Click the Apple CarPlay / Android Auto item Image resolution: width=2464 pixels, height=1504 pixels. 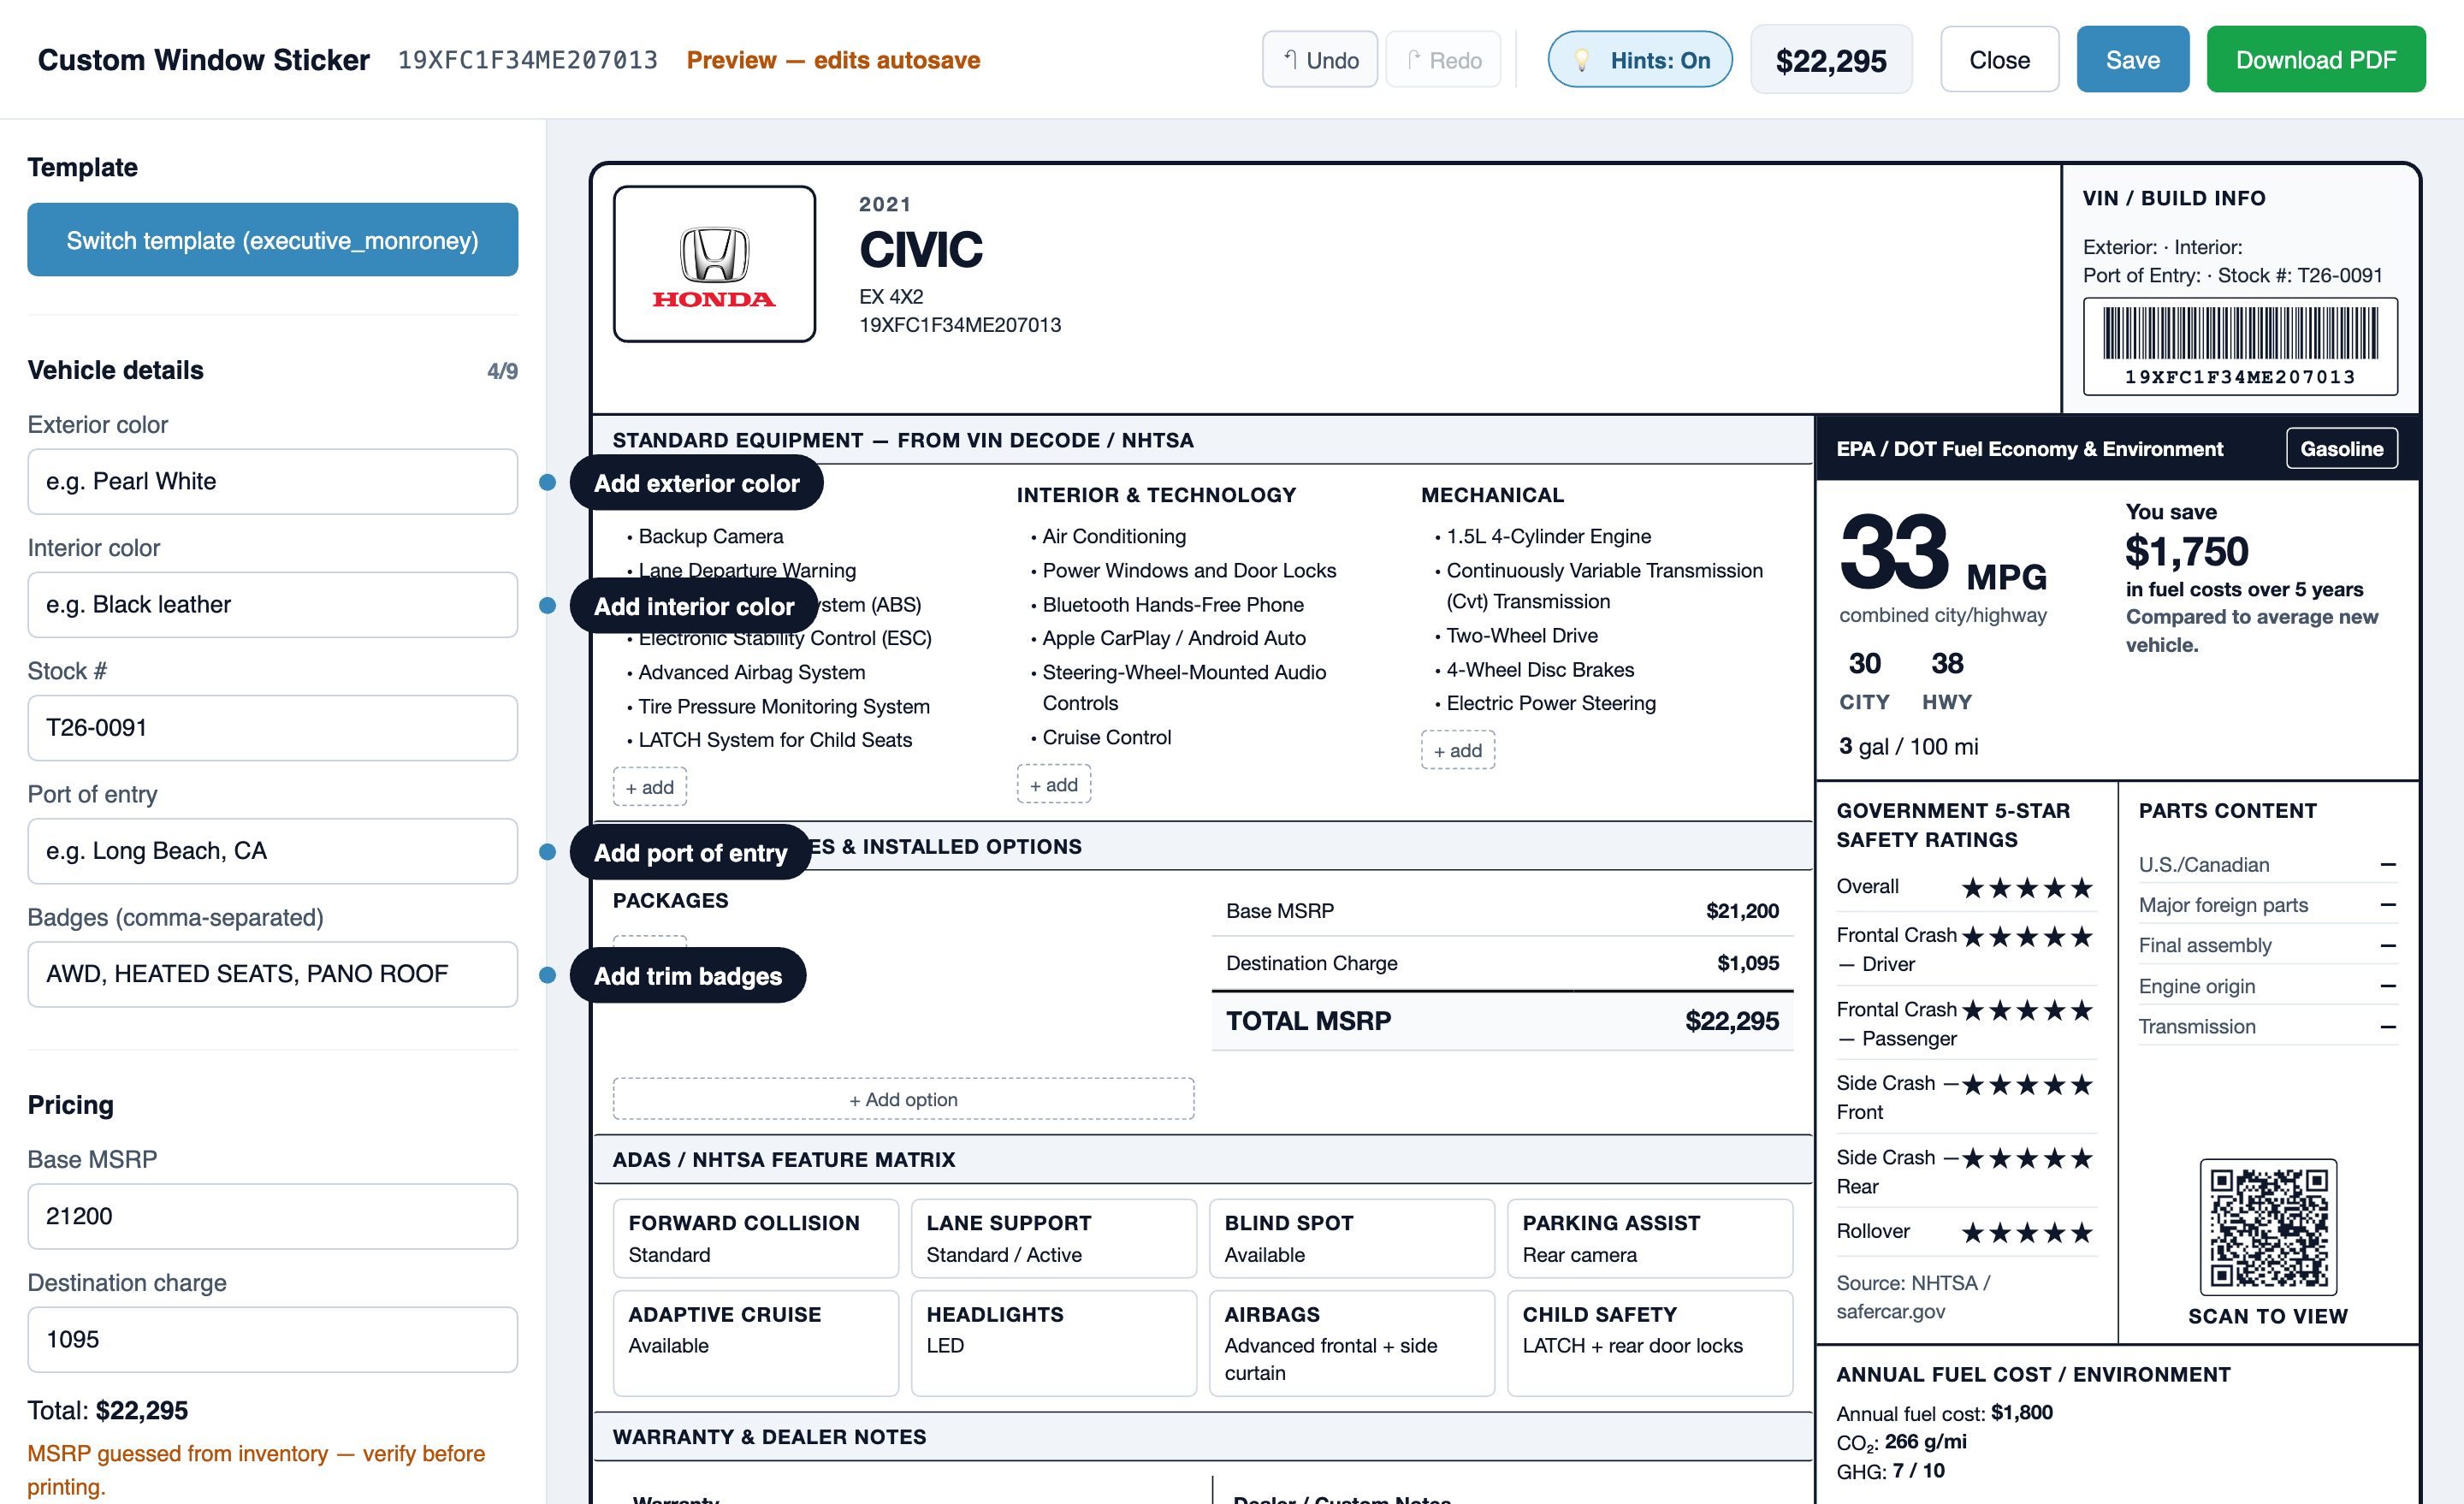click(x=1174, y=638)
